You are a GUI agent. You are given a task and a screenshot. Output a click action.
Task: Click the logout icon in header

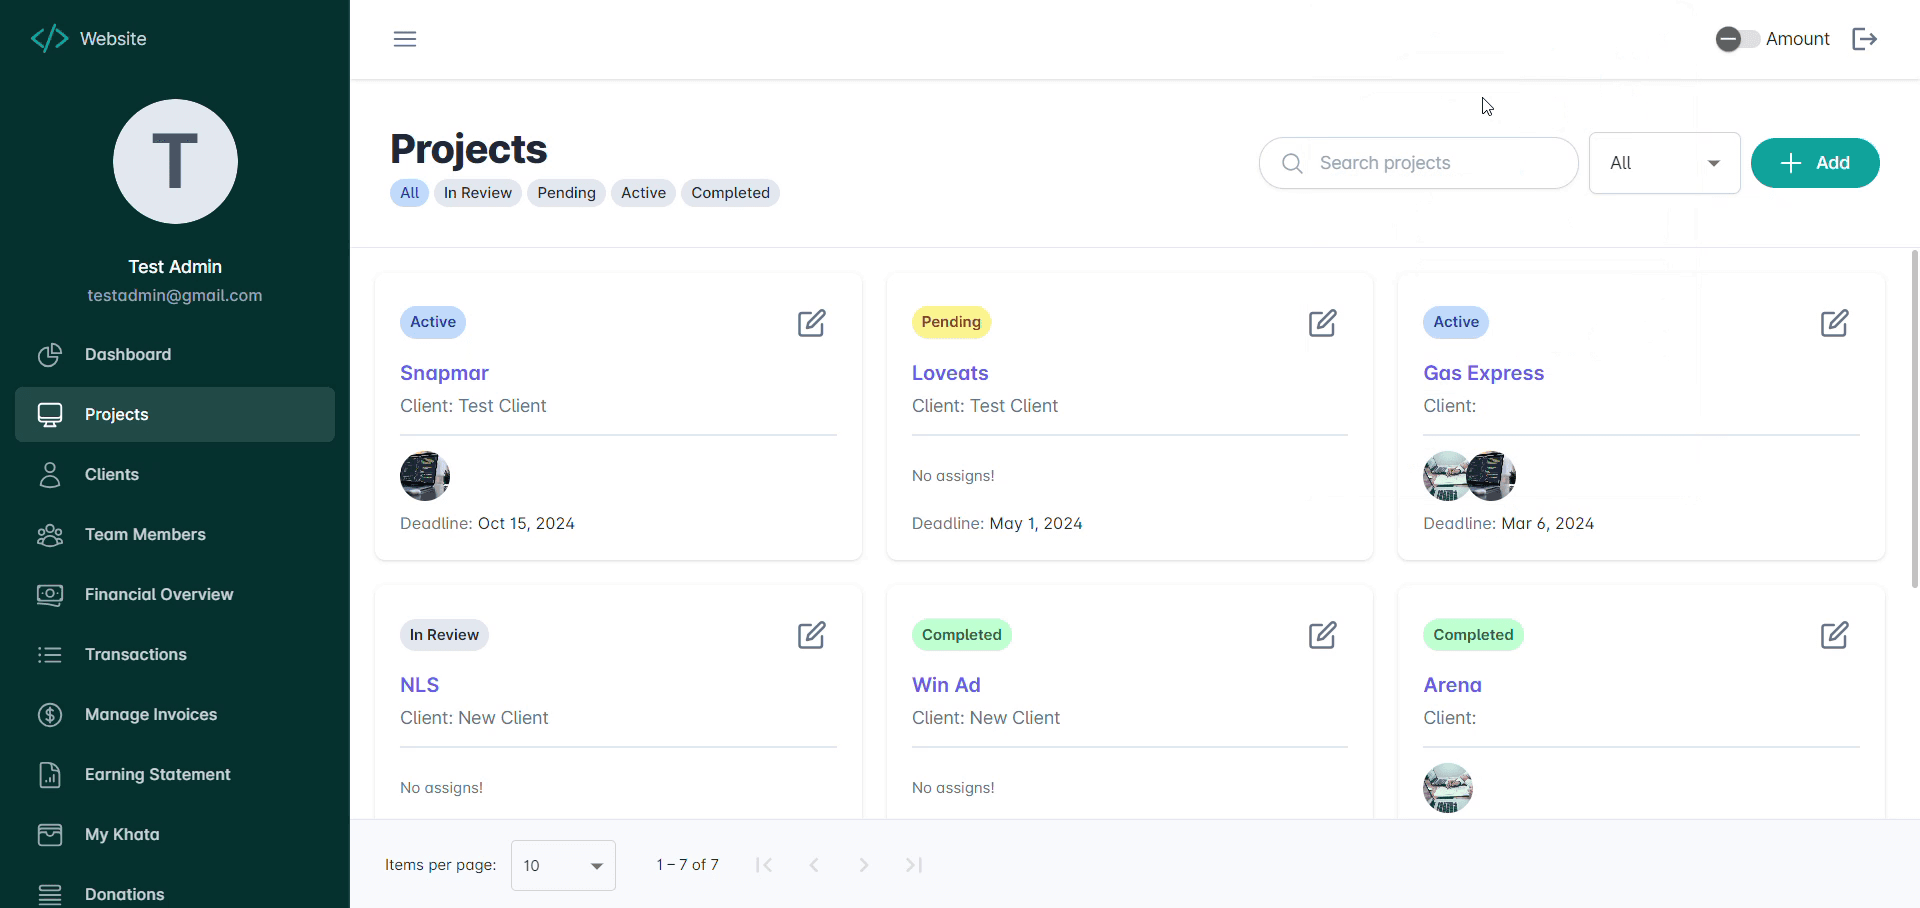click(x=1864, y=39)
